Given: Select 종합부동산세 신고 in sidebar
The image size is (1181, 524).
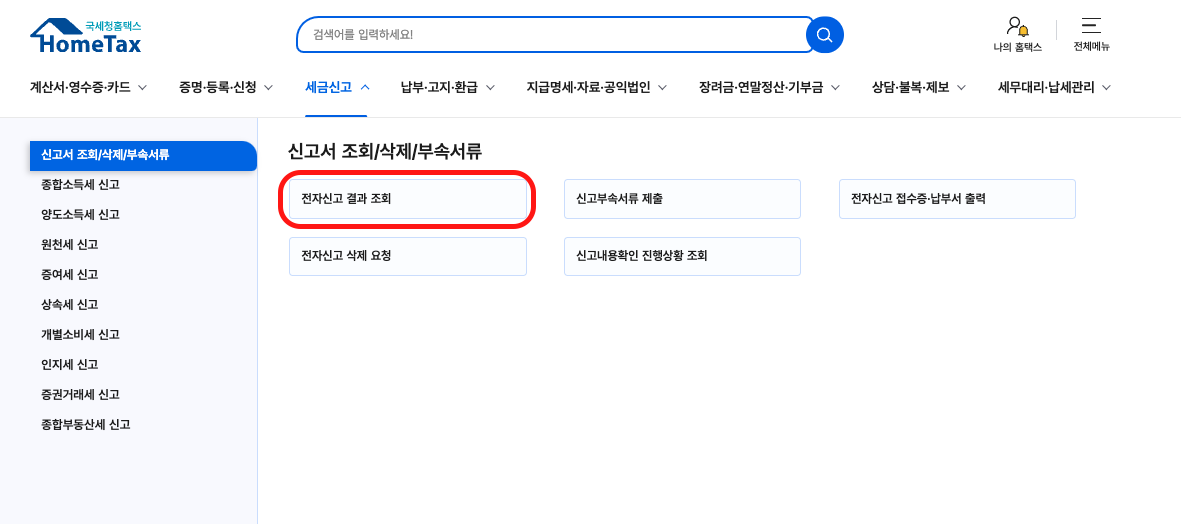Looking at the screenshot, I should click(x=85, y=425).
